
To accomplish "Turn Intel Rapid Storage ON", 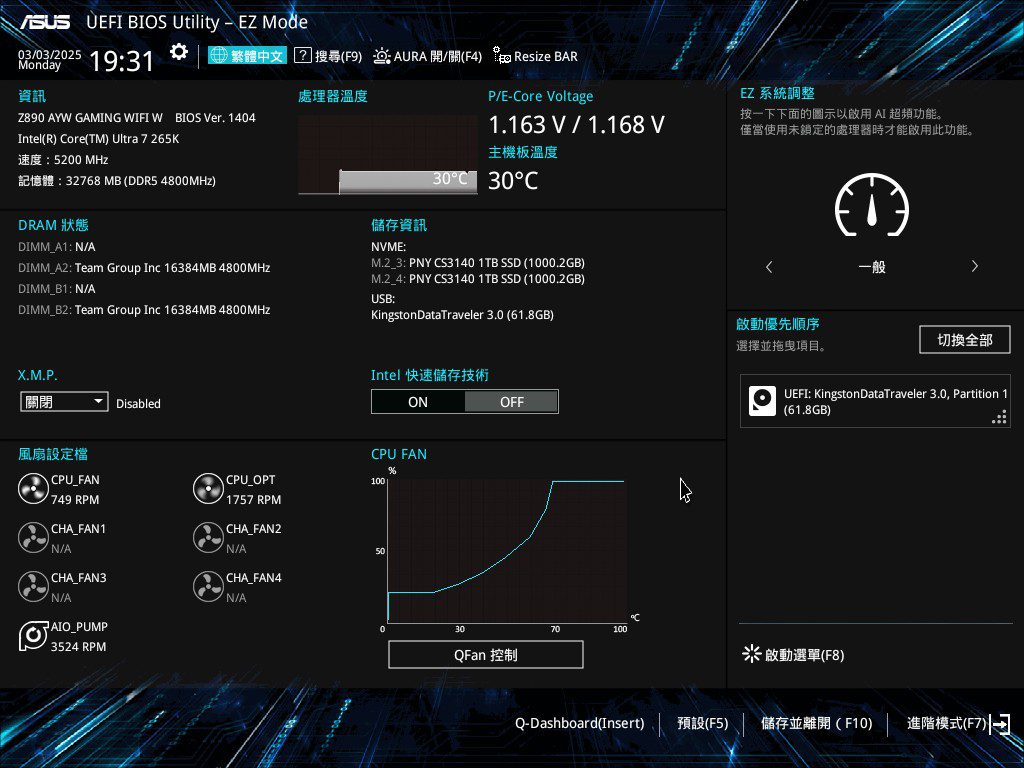I will point(418,402).
